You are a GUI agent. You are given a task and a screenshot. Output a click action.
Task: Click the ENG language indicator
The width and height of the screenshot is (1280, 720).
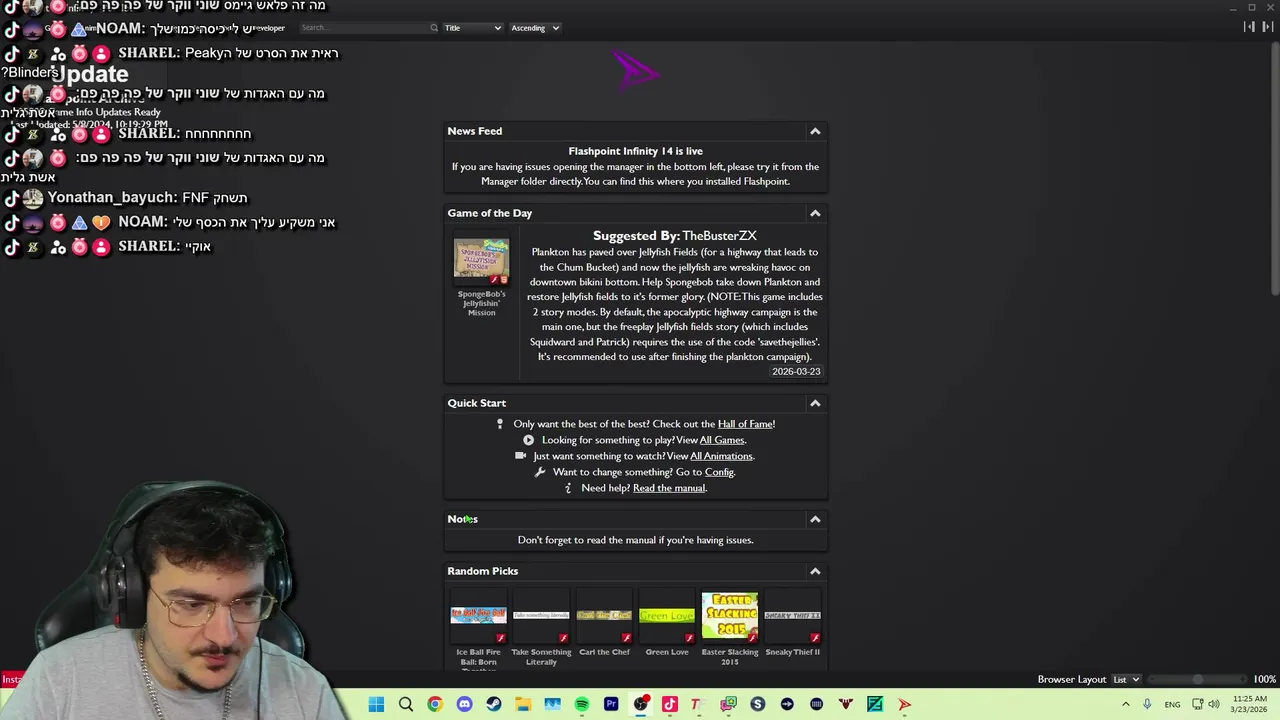[x=1172, y=704]
